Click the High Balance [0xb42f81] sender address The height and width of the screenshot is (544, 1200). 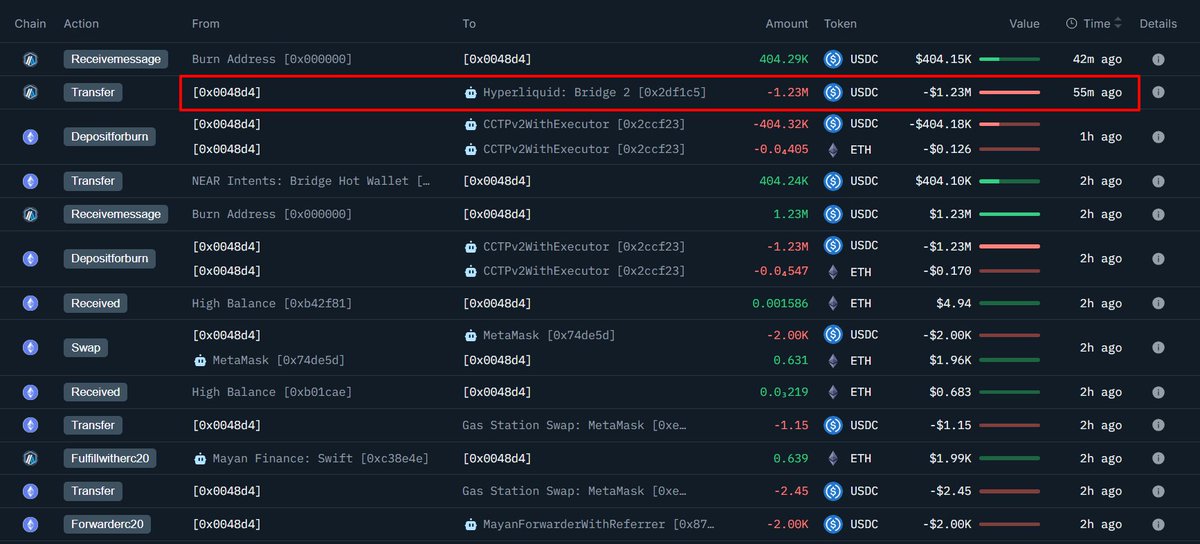[x=271, y=303]
